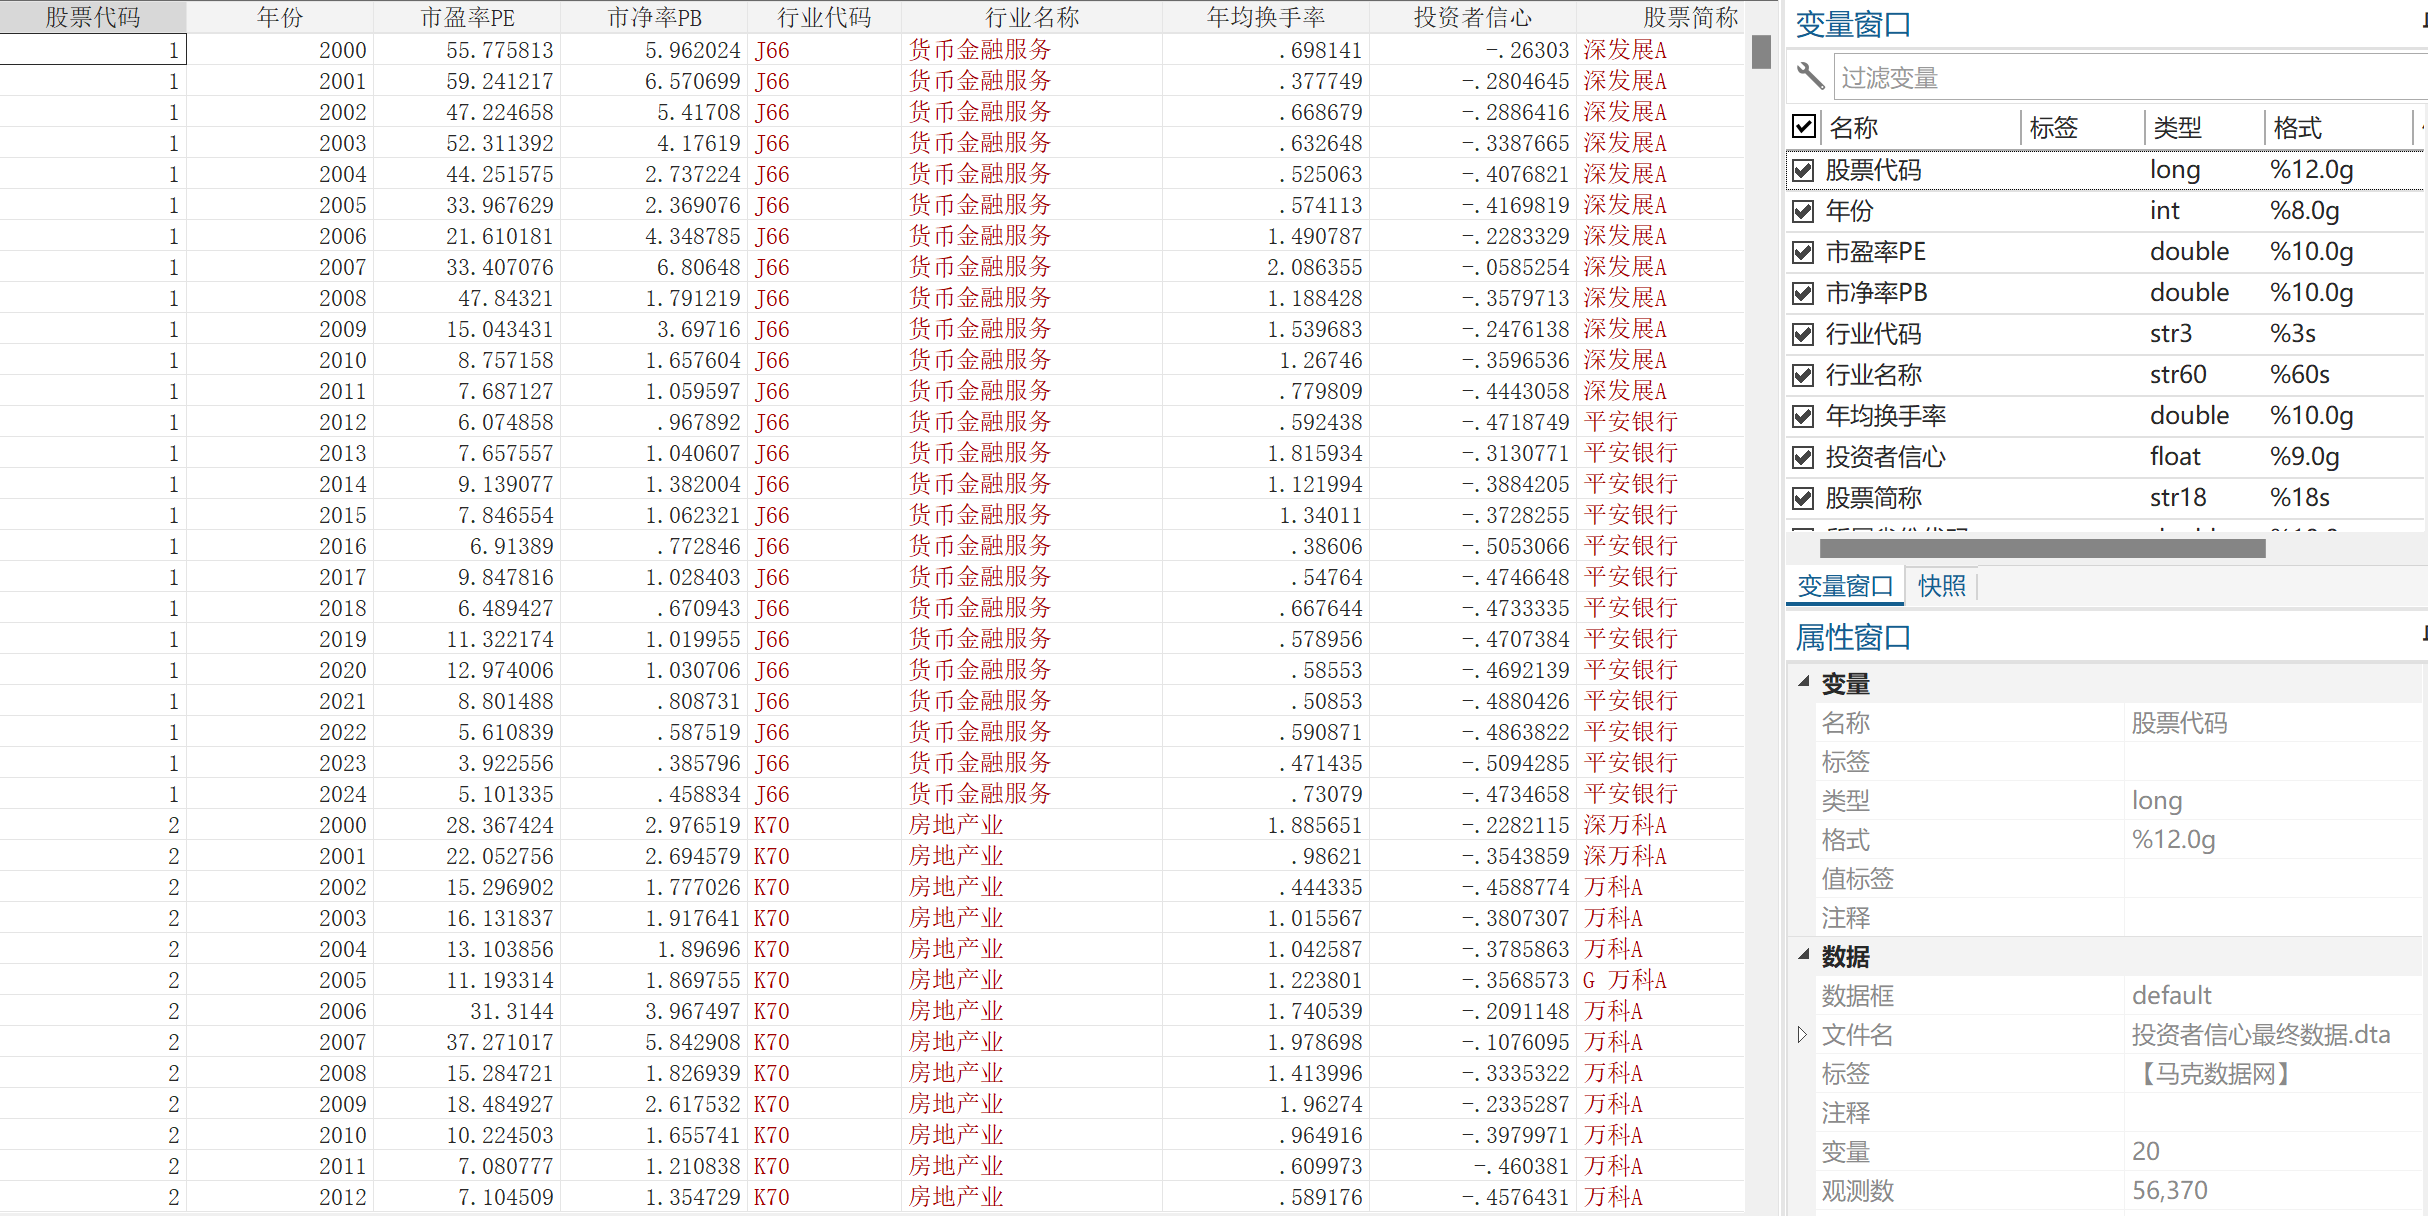Viewport: 2428px width, 1216px height.
Task: Uncheck the 投资者信心 variable checkbox
Action: [x=1803, y=457]
